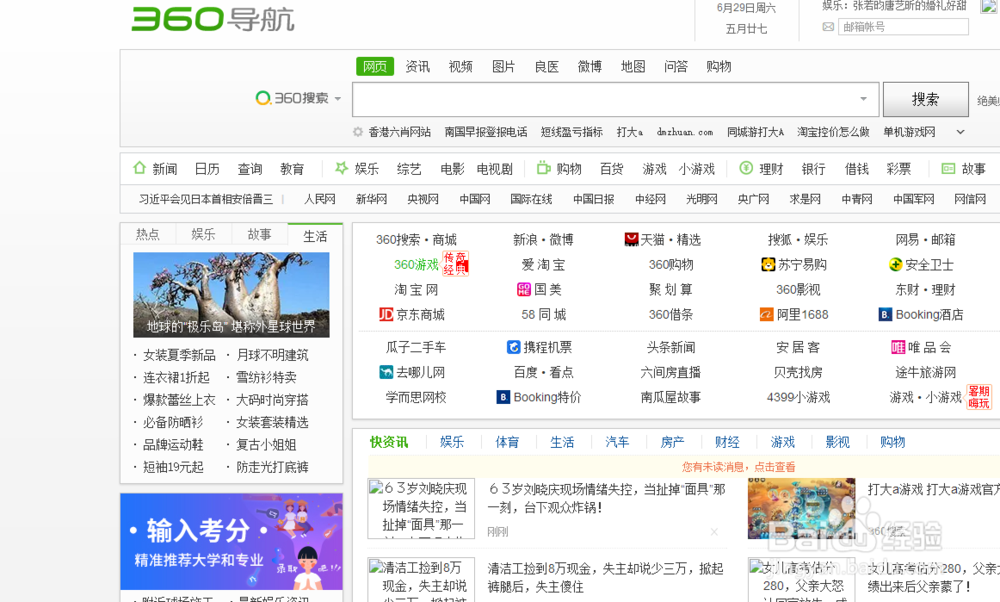Click the 邮箱帐号 input field
Image resolution: width=1000 pixels, height=602 pixels.
click(x=903, y=27)
